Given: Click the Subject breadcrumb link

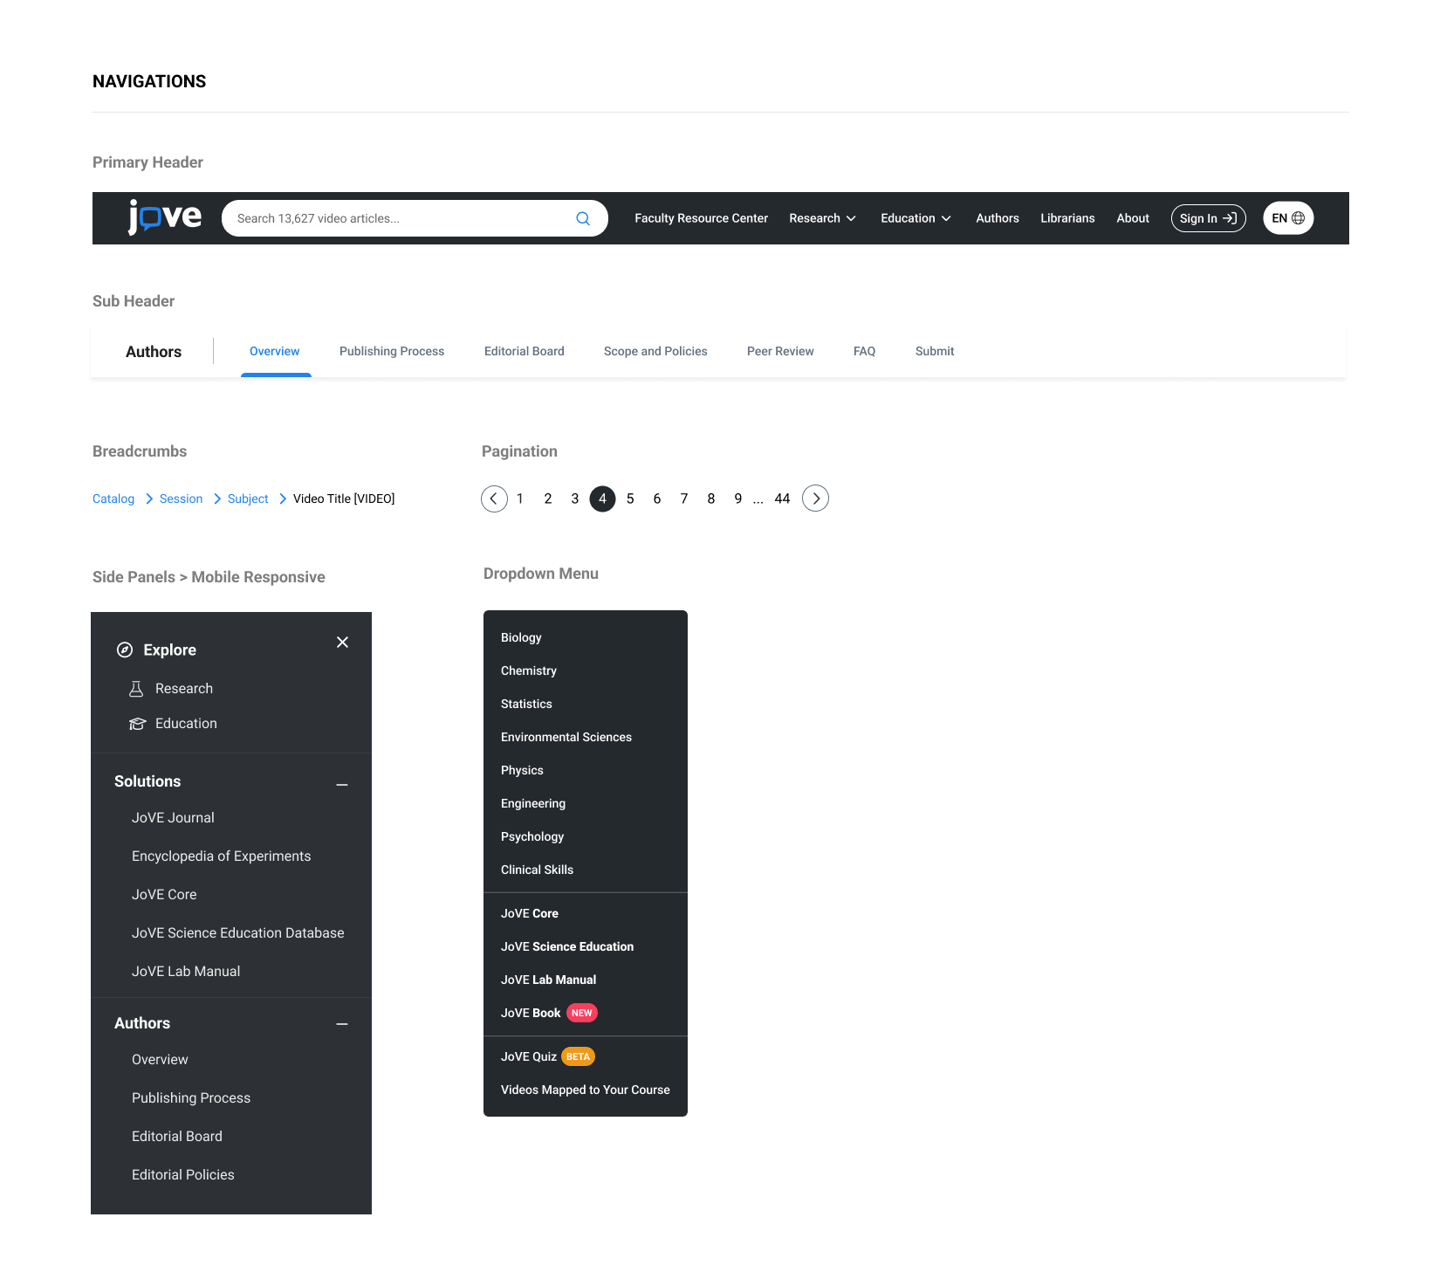Looking at the screenshot, I should [248, 499].
